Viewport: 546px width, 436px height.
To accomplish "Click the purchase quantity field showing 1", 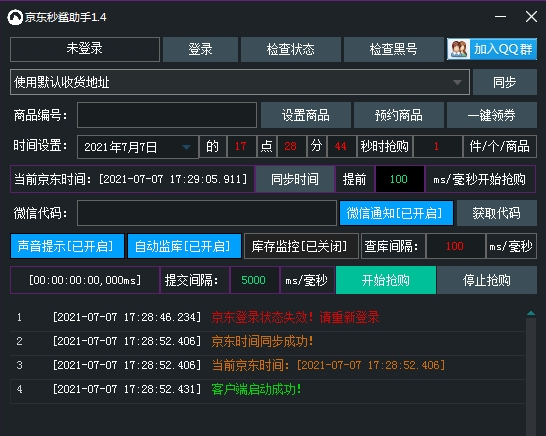I will tap(437, 146).
